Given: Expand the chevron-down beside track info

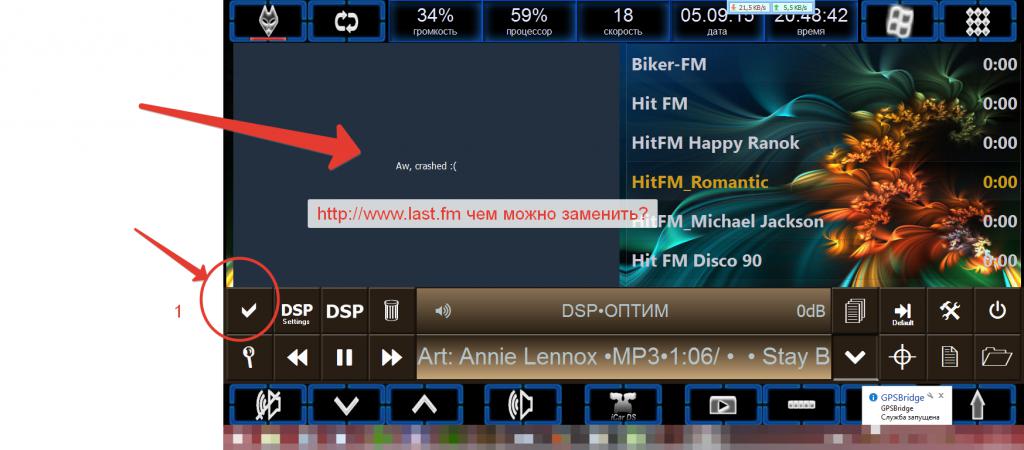Looking at the screenshot, I should [855, 357].
